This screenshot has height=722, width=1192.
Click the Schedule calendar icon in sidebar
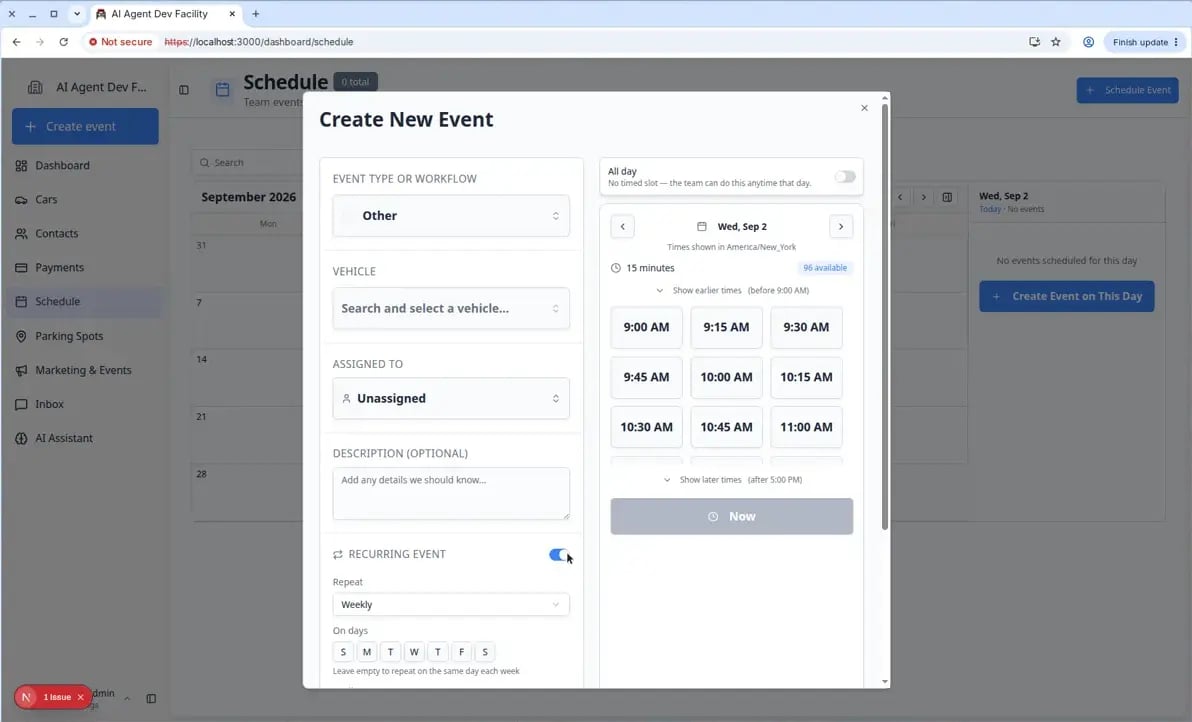[x=21, y=302]
